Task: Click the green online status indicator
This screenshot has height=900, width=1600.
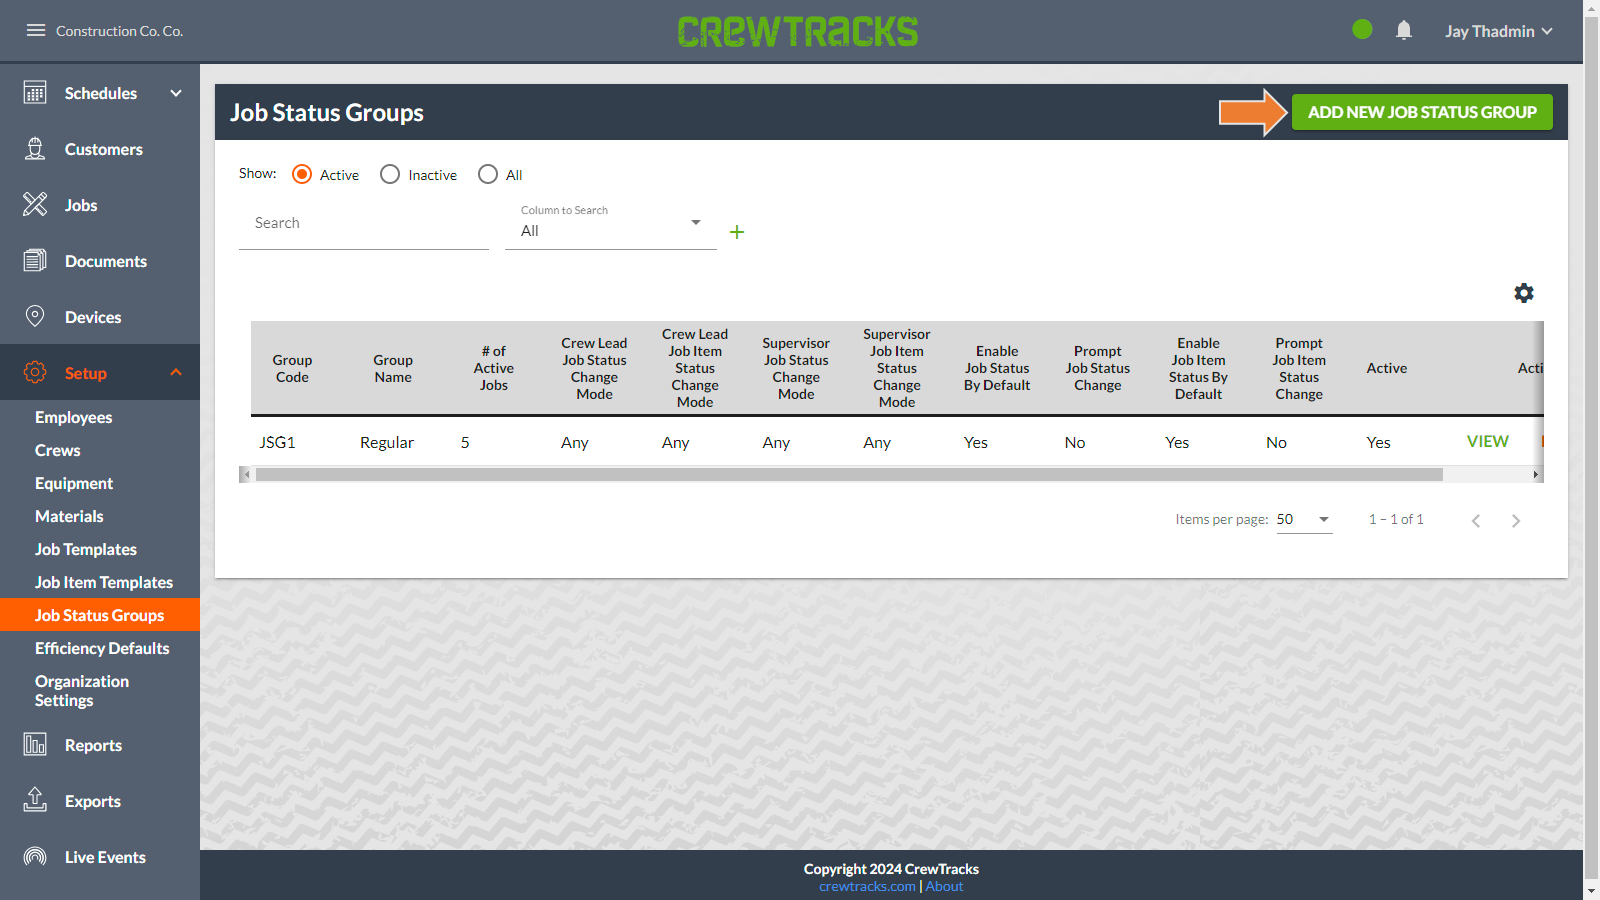Action: click(1362, 30)
